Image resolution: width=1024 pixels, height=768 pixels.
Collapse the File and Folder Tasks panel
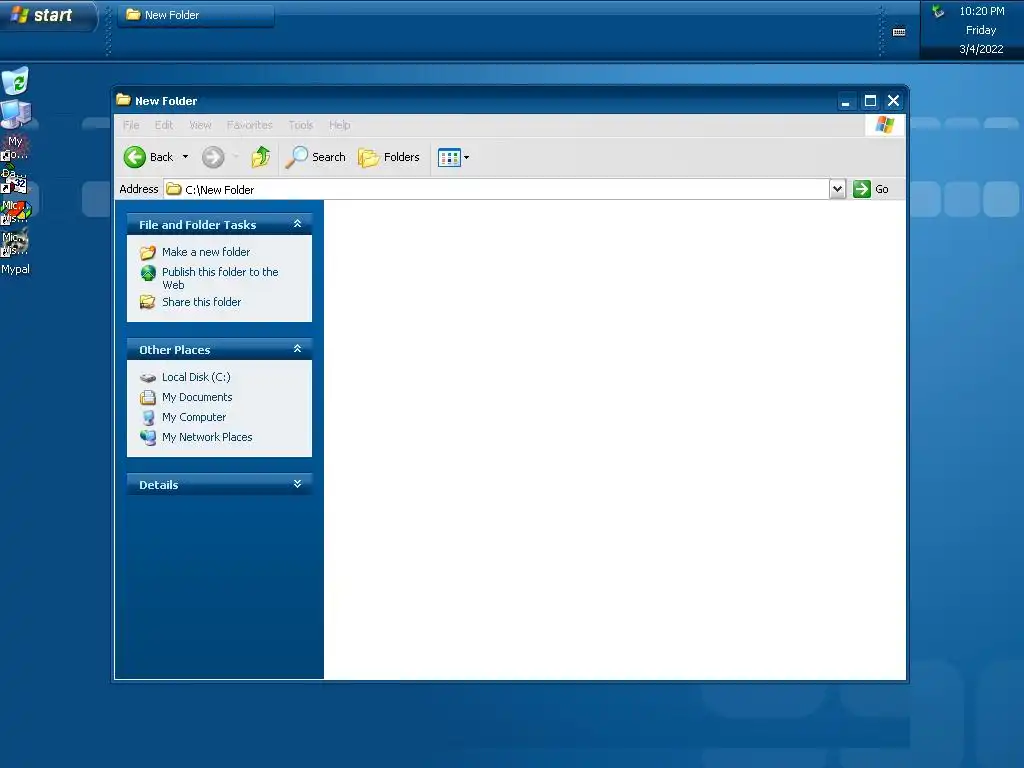point(297,224)
